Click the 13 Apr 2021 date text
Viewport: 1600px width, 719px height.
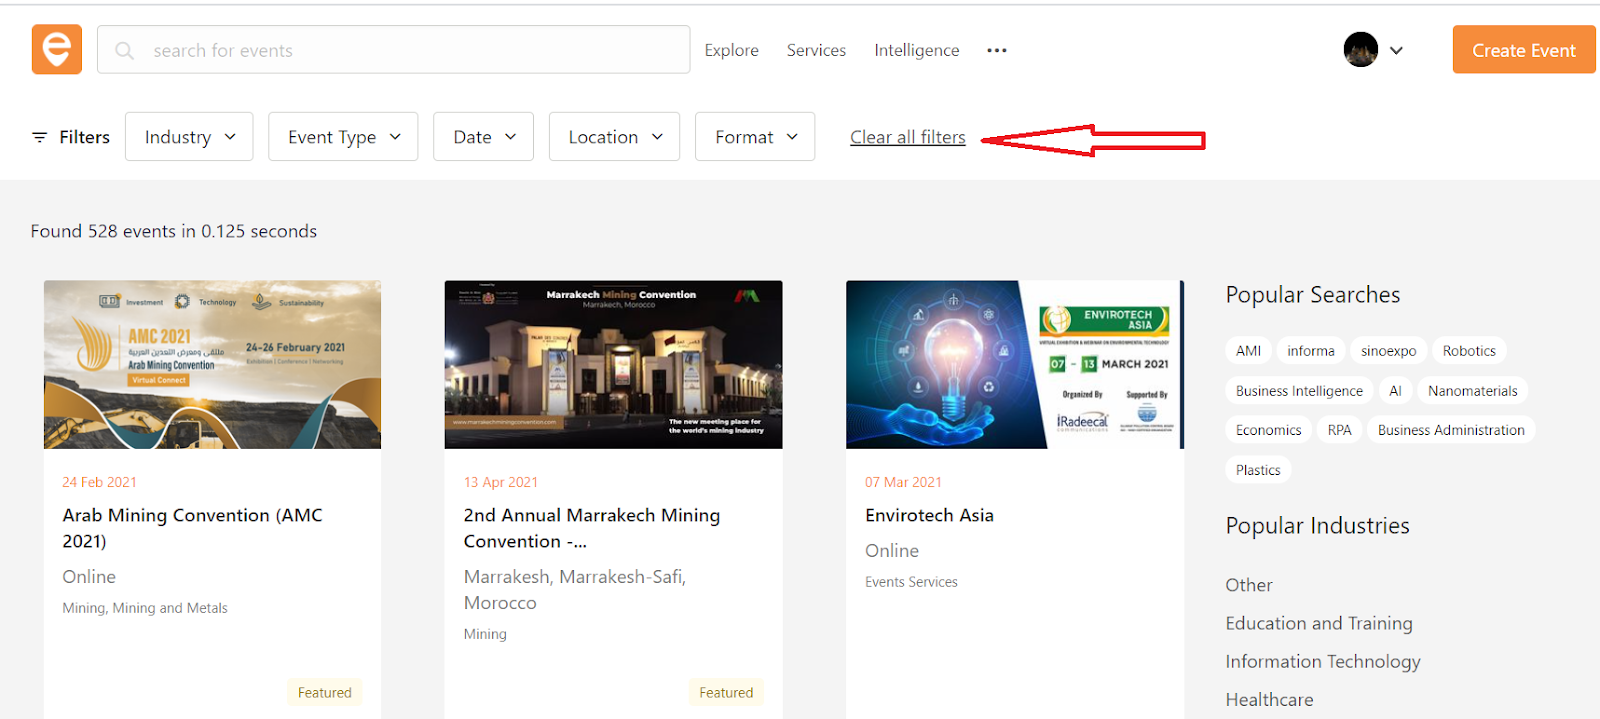click(500, 482)
